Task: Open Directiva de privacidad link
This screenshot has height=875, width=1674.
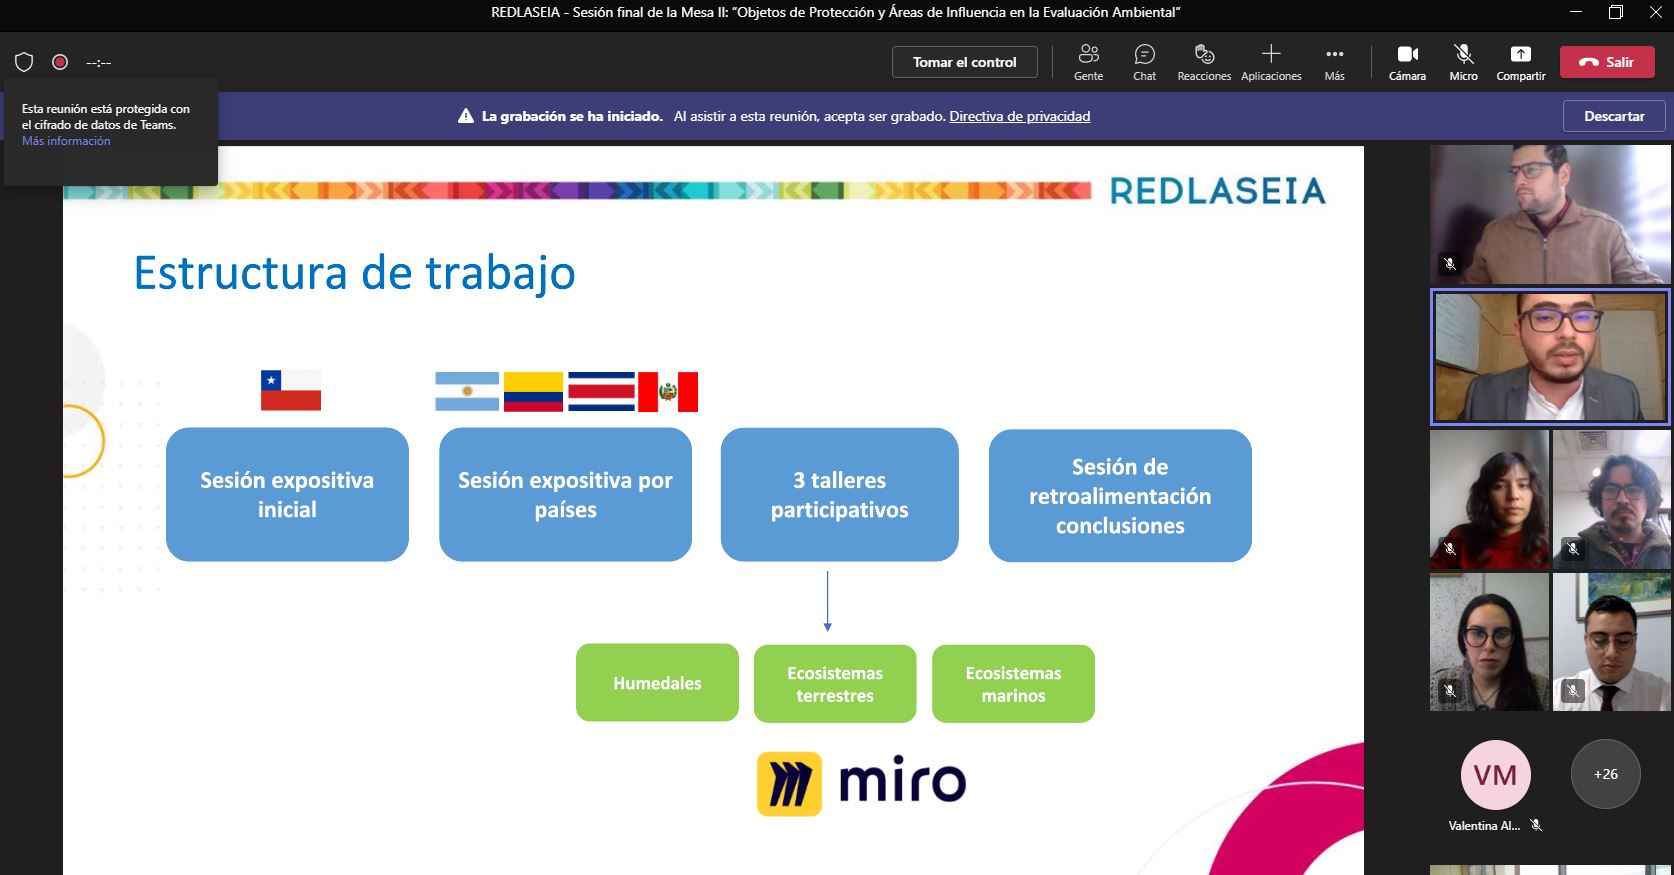Action: pos(1019,116)
